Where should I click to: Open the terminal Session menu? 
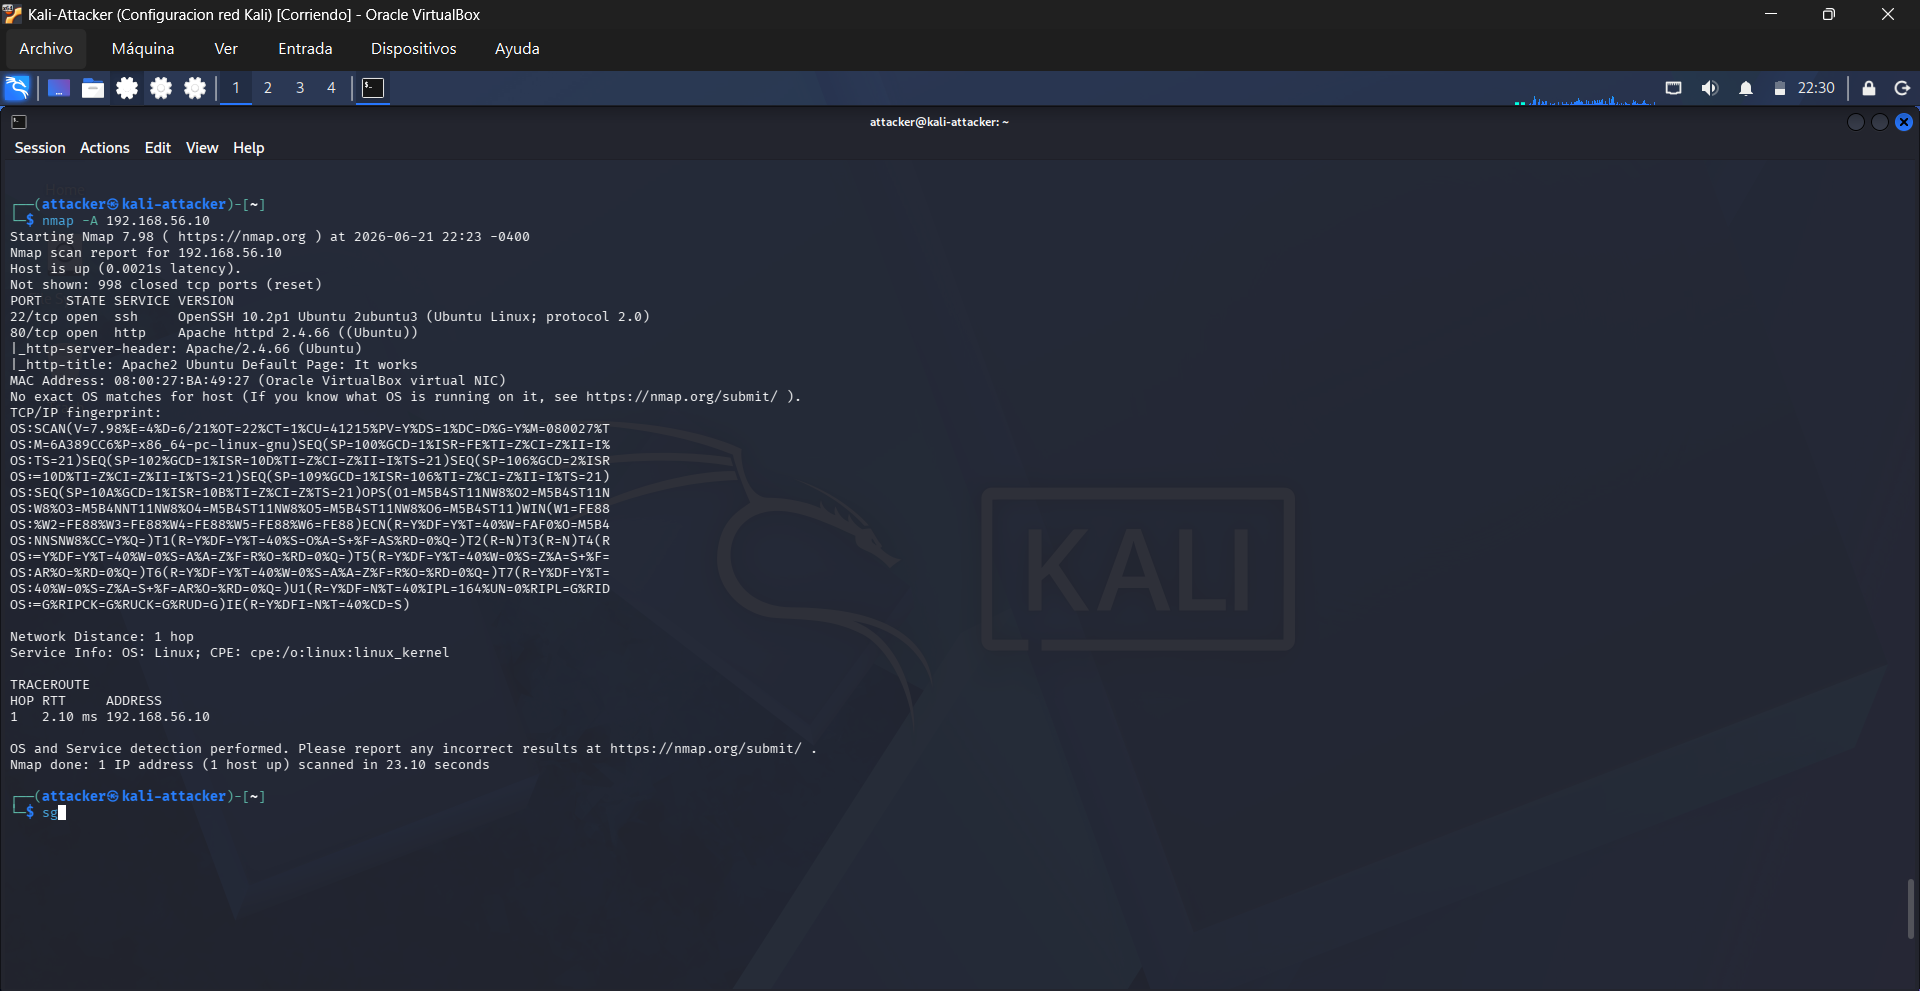40,148
